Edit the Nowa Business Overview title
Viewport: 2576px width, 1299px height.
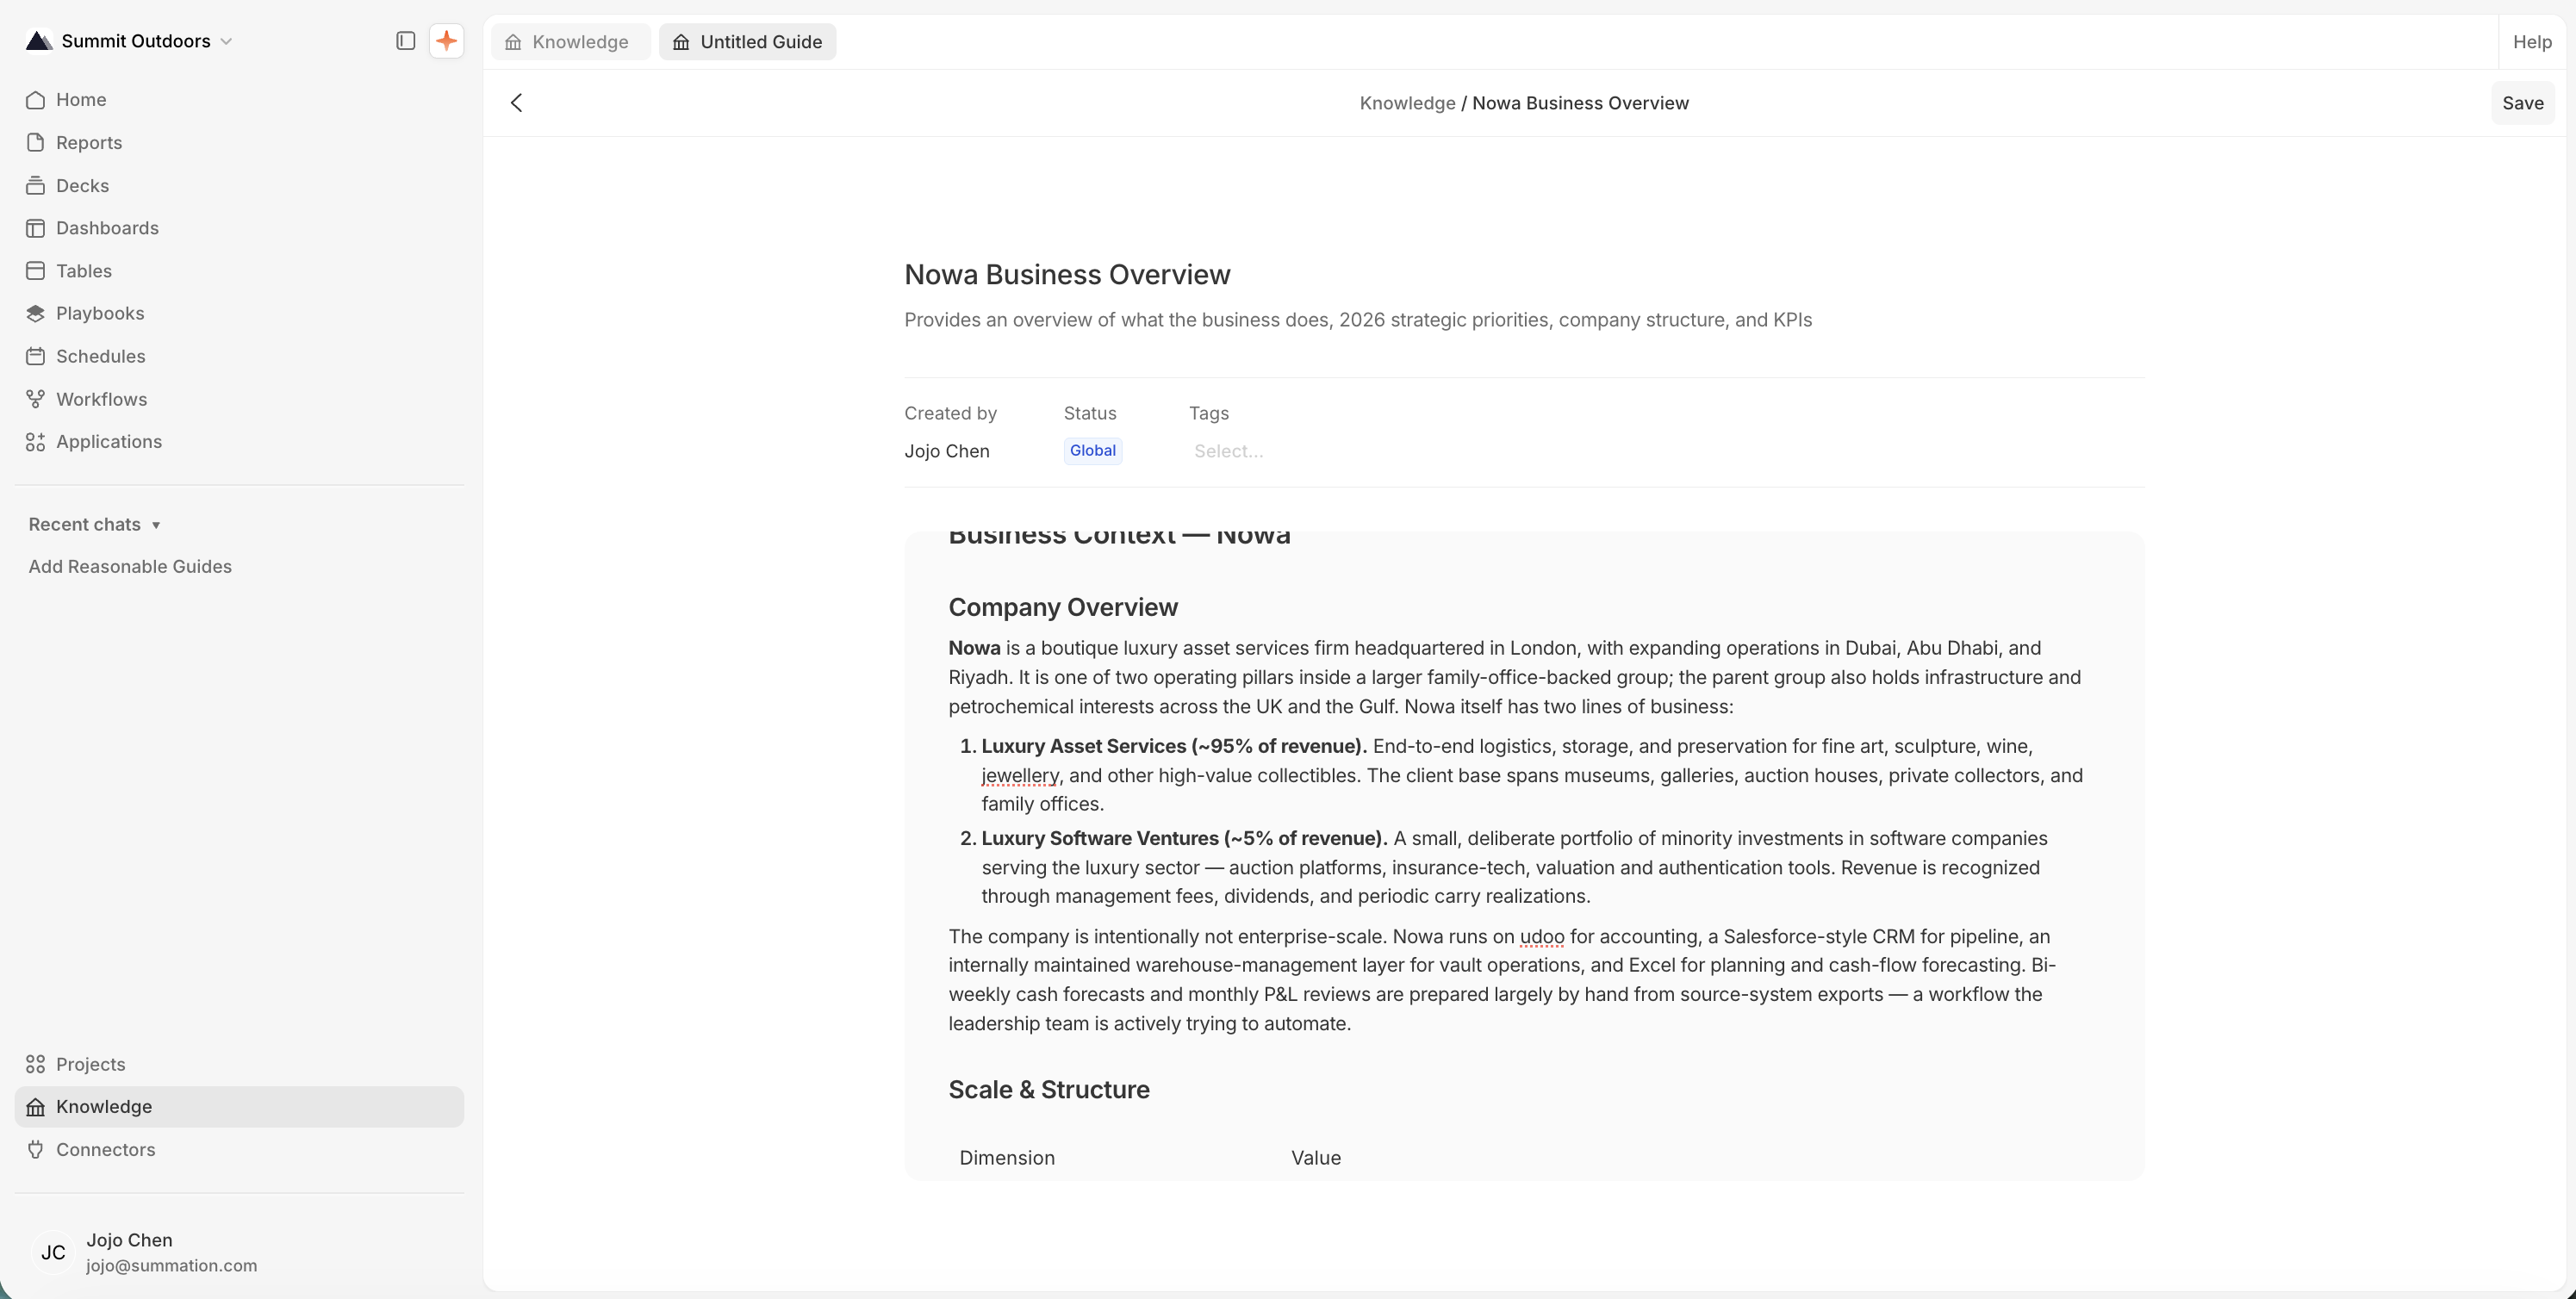1067,275
